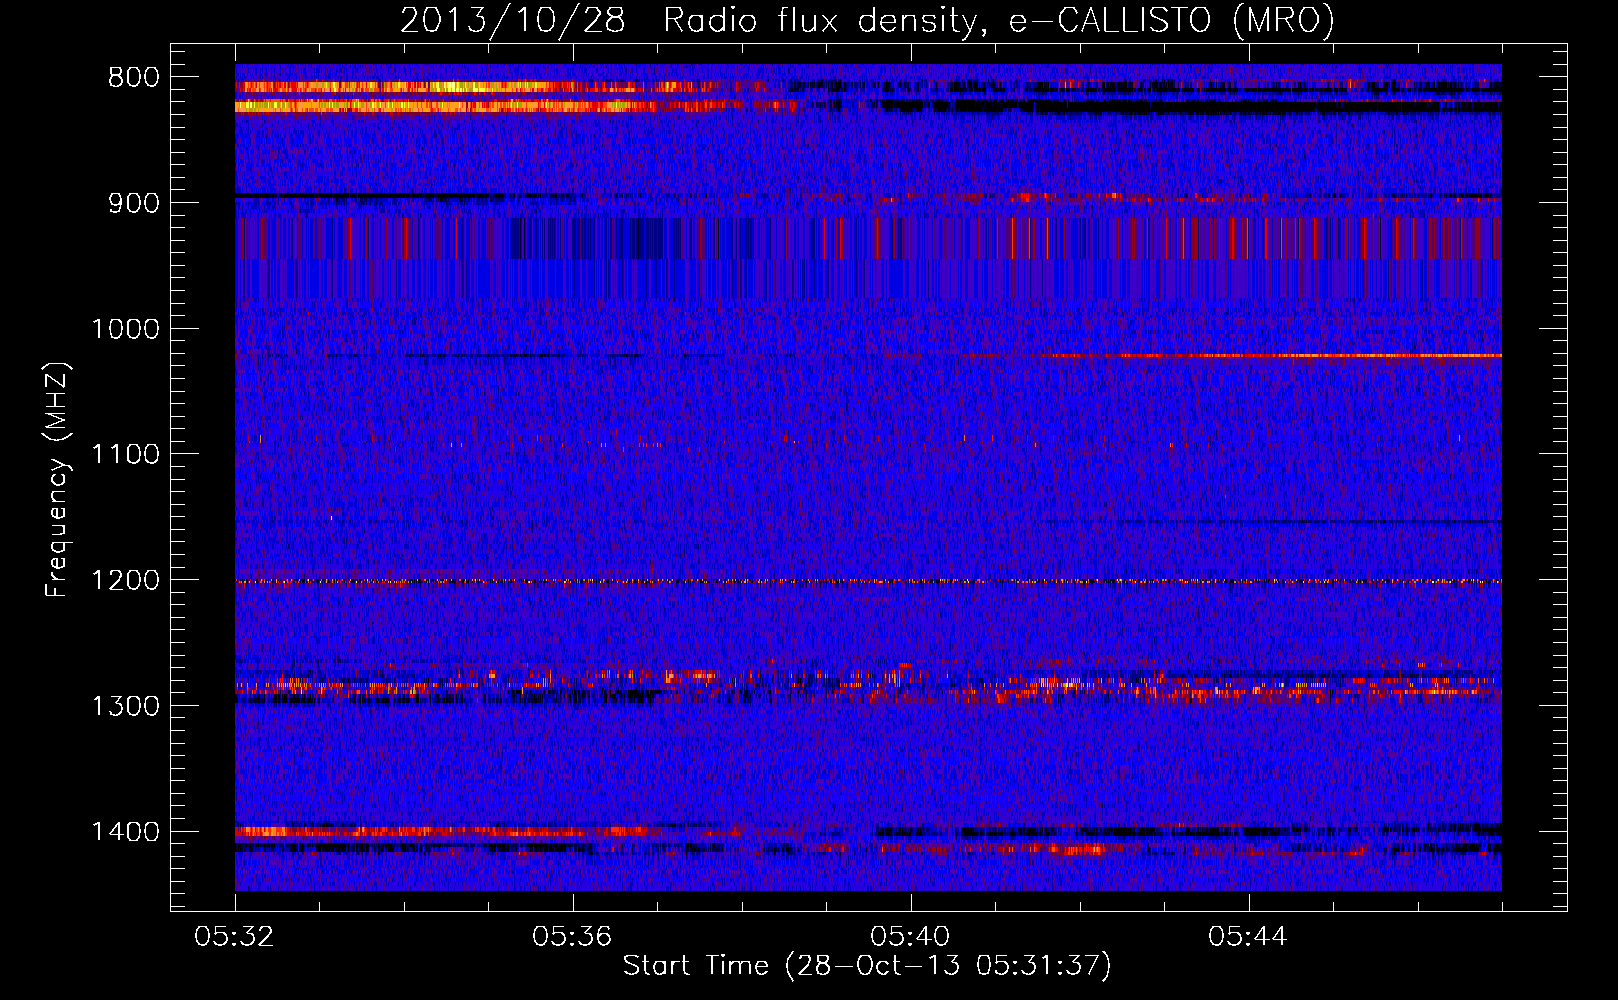Select the '800' frequency axis label

(134, 78)
